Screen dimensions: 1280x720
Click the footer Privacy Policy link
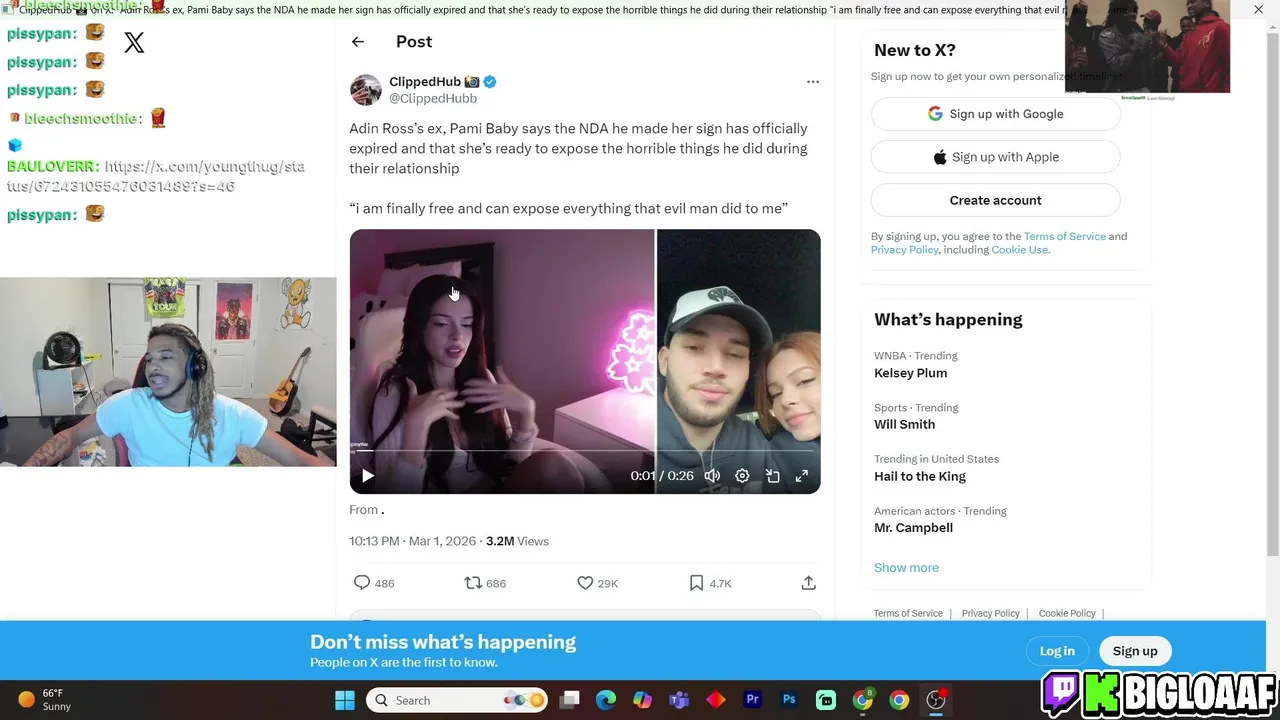pyautogui.click(x=990, y=613)
